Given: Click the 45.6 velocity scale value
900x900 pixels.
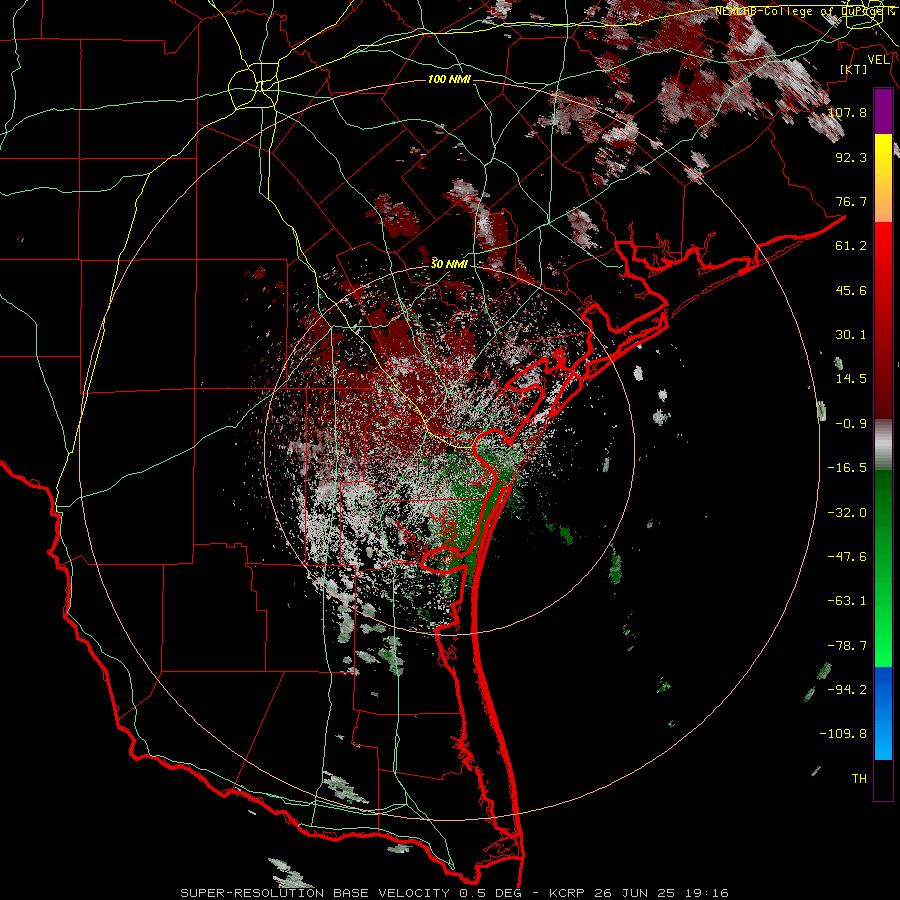Looking at the screenshot, I should click(851, 290).
